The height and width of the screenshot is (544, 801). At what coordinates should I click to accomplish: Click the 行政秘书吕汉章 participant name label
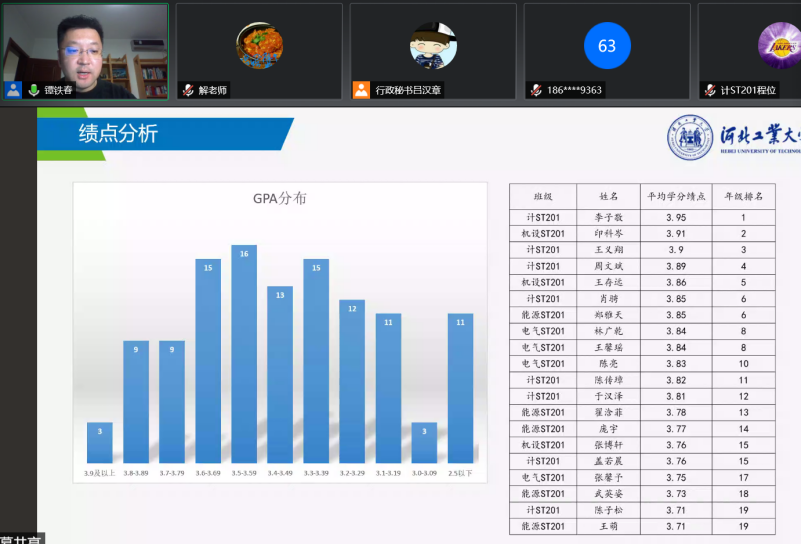click(x=408, y=90)
